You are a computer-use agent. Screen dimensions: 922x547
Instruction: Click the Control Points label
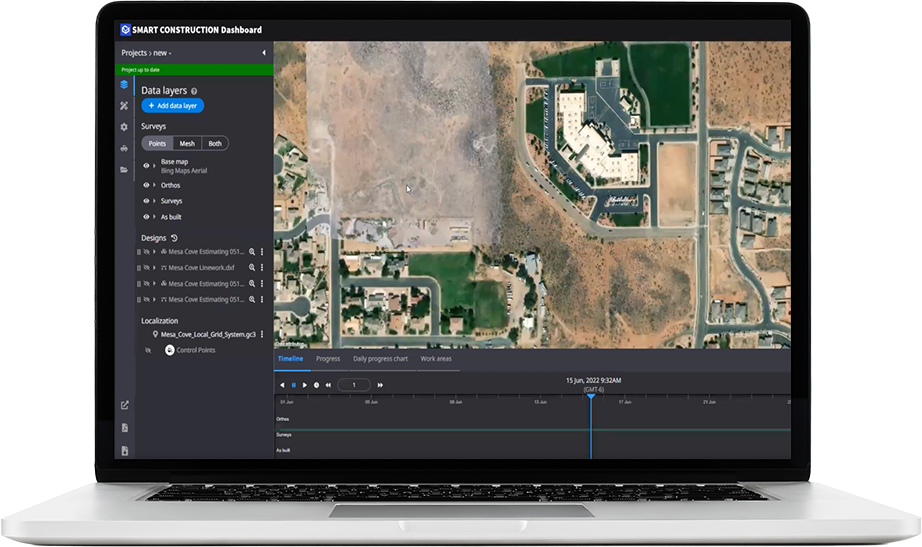tap(196, 350)
